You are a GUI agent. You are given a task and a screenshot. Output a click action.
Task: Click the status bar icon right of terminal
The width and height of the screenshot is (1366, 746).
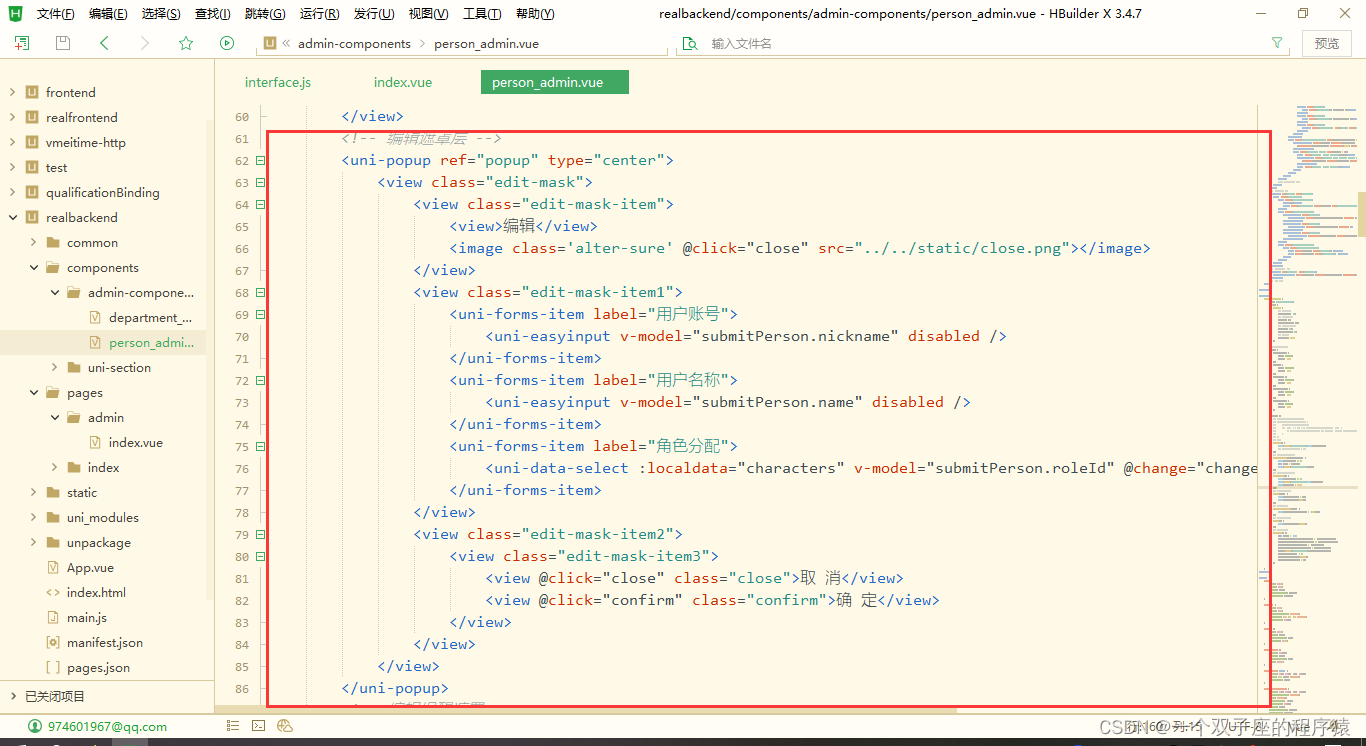(285, 726)
